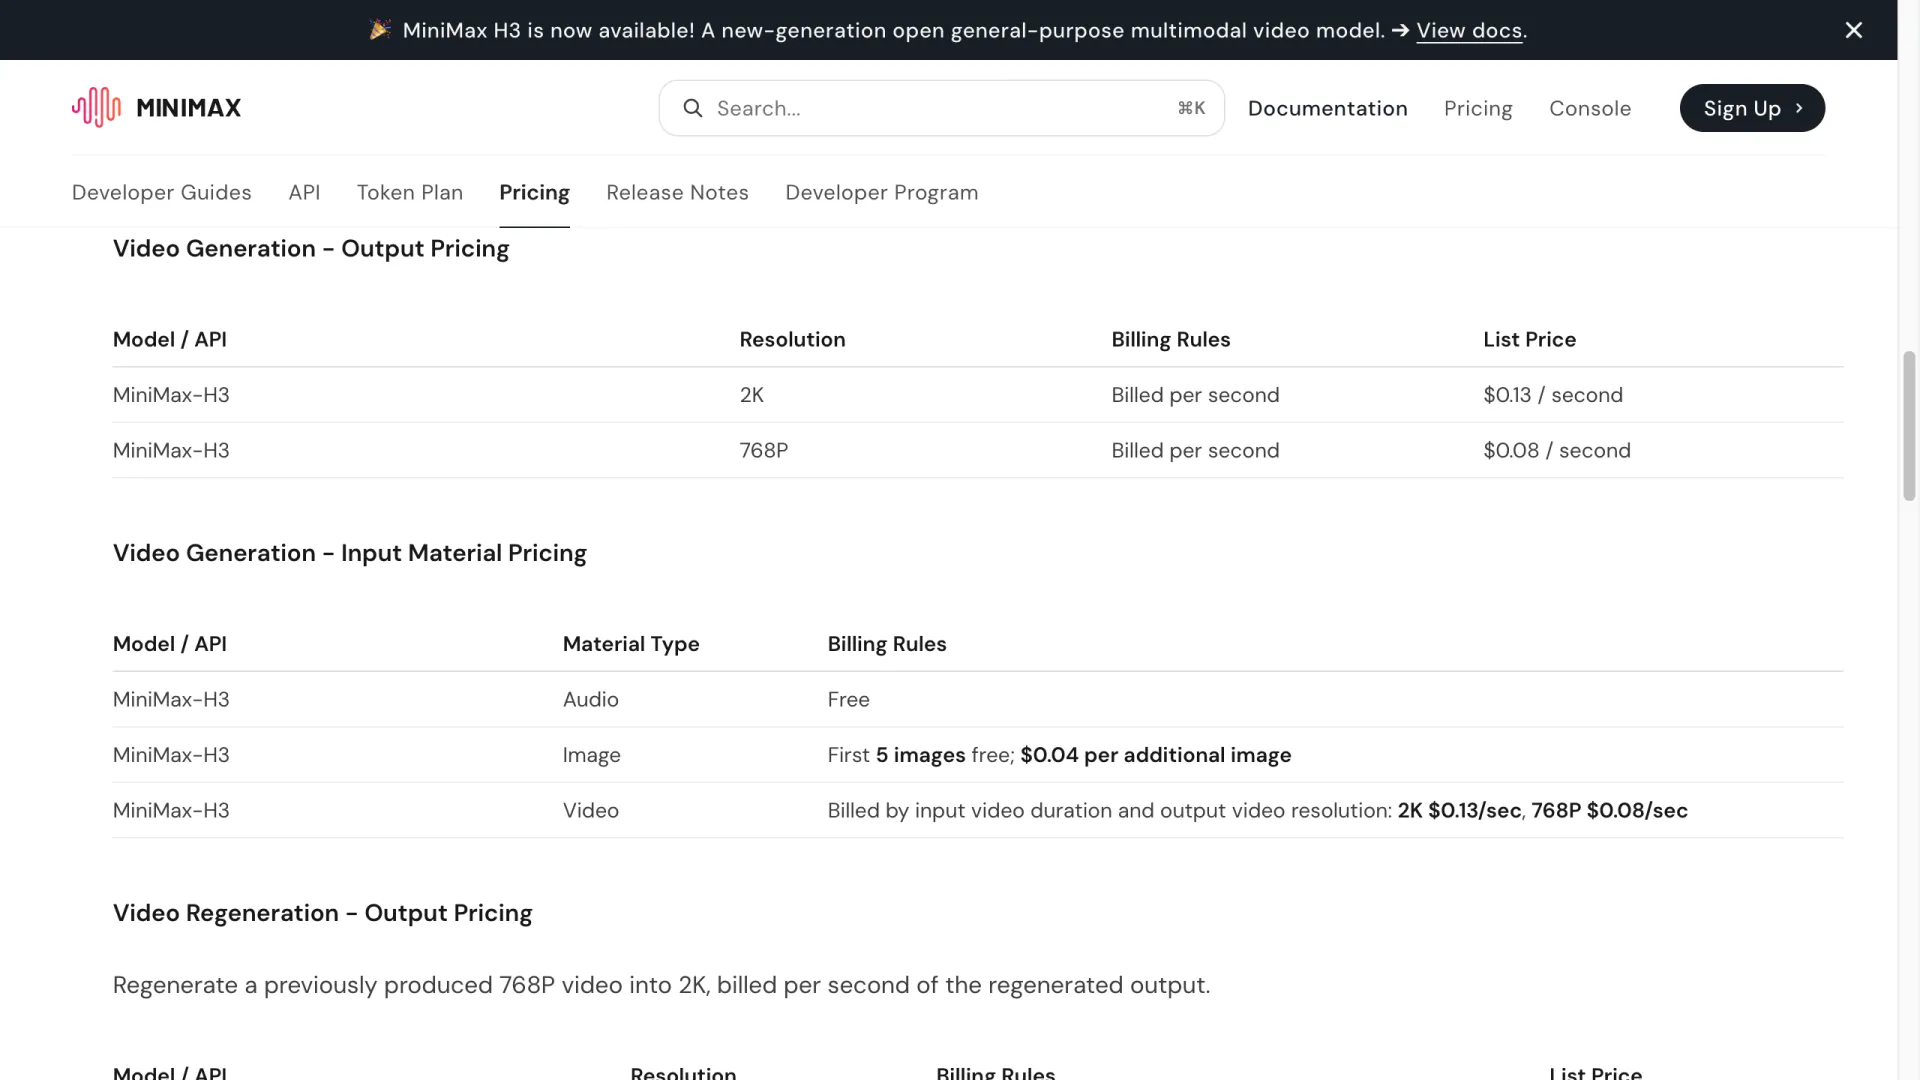Image resolution: width=1920 pixels, height=1080 pixels.
Task: Click '768P $0.08/sec' in Video row
Action: tap(1609, 810)
